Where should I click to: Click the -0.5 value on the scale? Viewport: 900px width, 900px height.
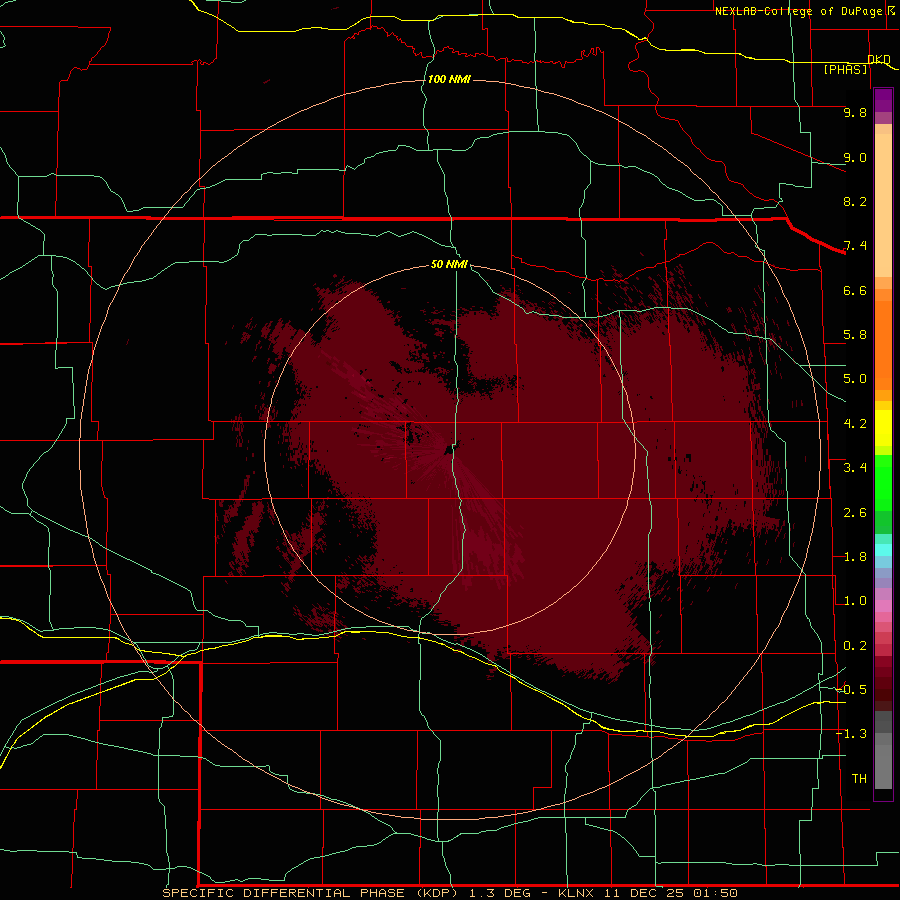click(851, 690)
